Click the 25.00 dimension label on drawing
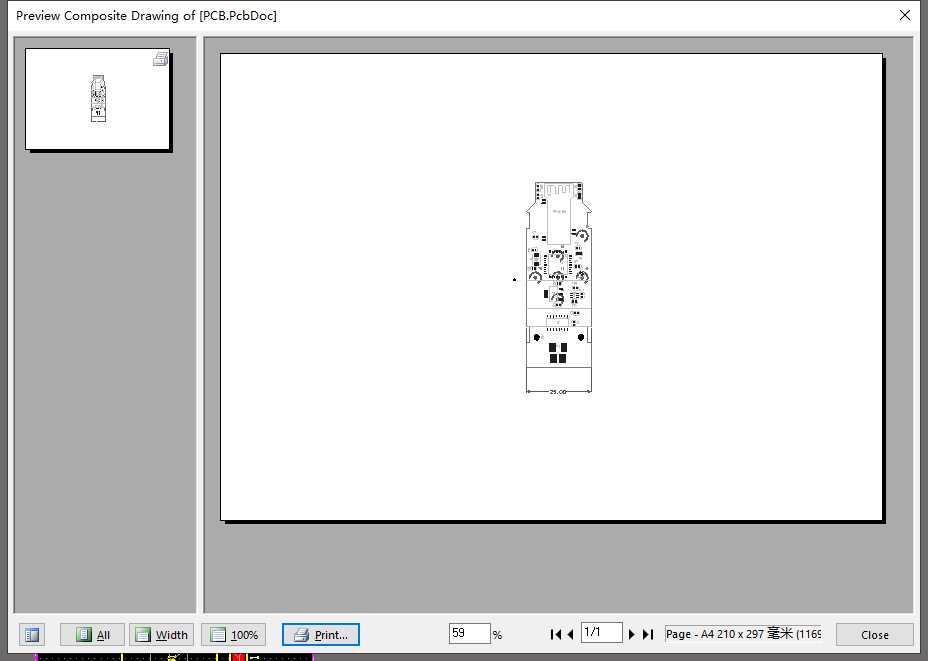The width and height of the screenshot is (928, 661). (x=558, y=392)
